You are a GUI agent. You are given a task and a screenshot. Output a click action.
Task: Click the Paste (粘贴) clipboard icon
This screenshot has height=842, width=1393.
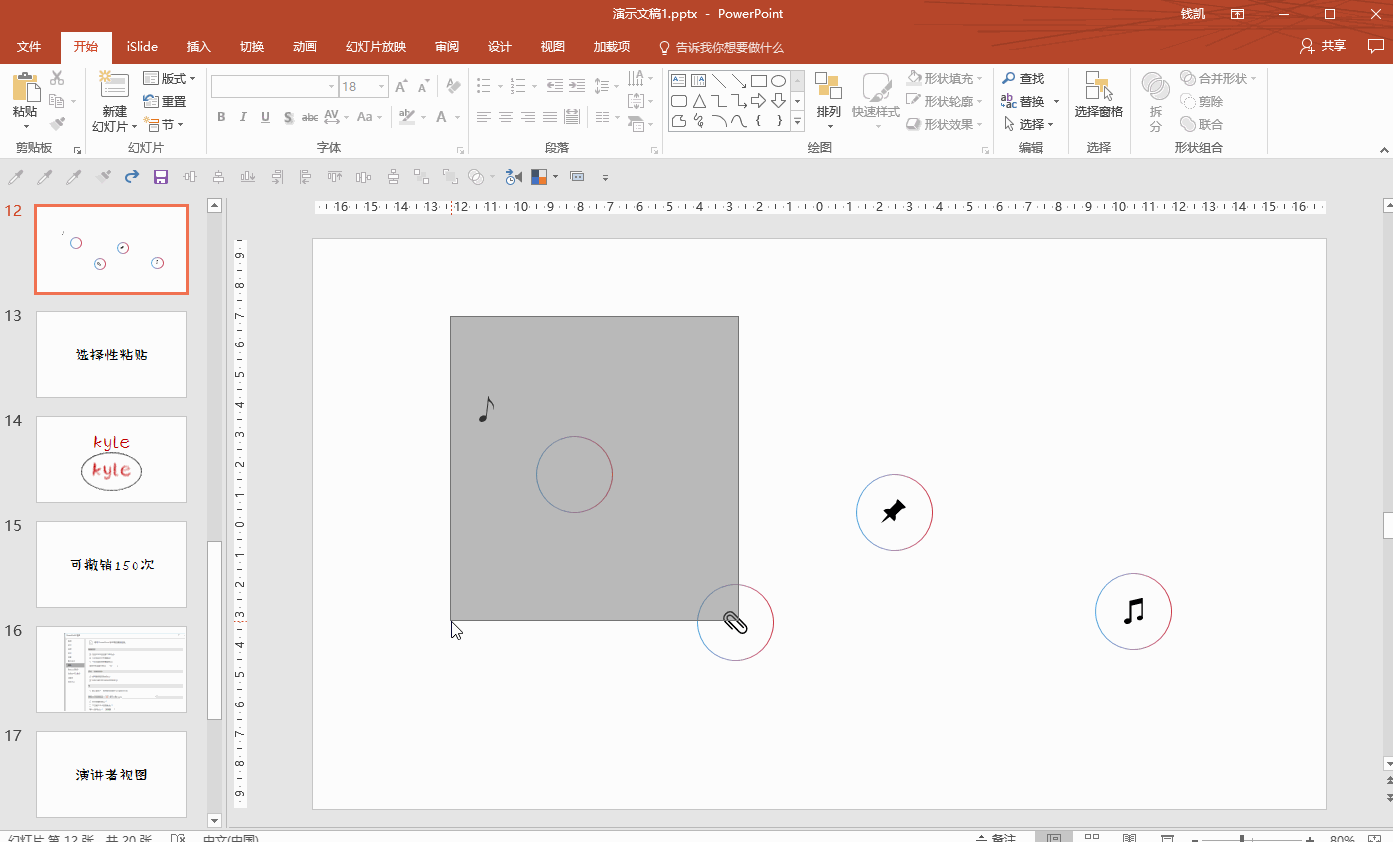(25, 89)
